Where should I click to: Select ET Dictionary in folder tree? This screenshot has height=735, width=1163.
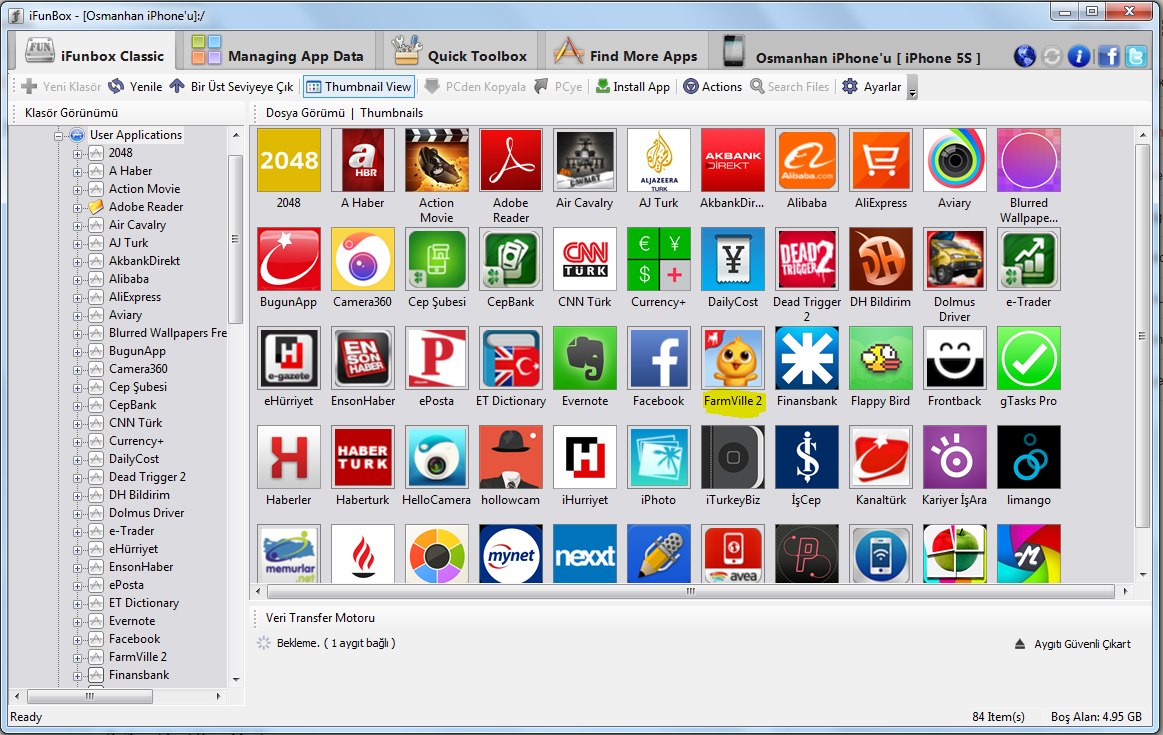tap(144, 603)
